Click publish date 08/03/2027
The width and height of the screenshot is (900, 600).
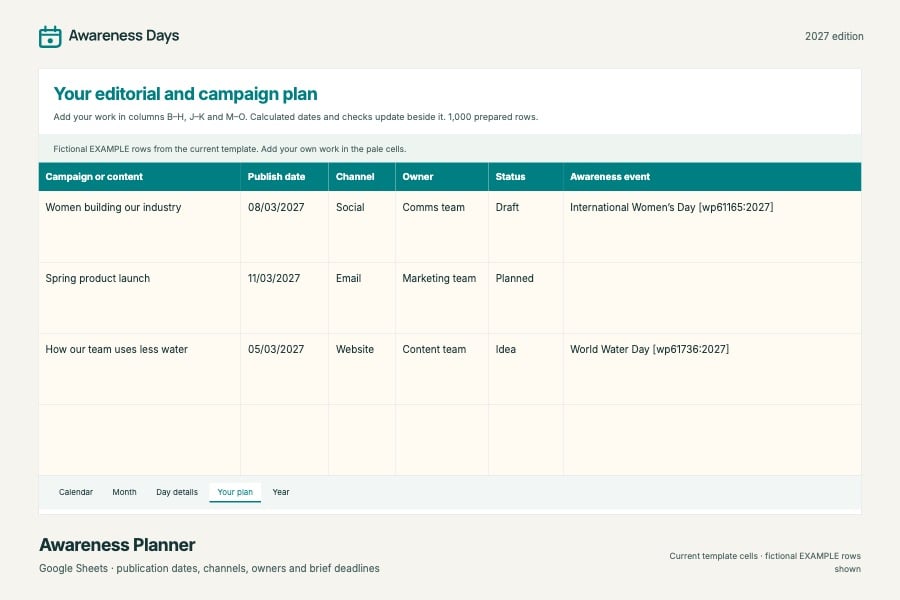(285, 227)
